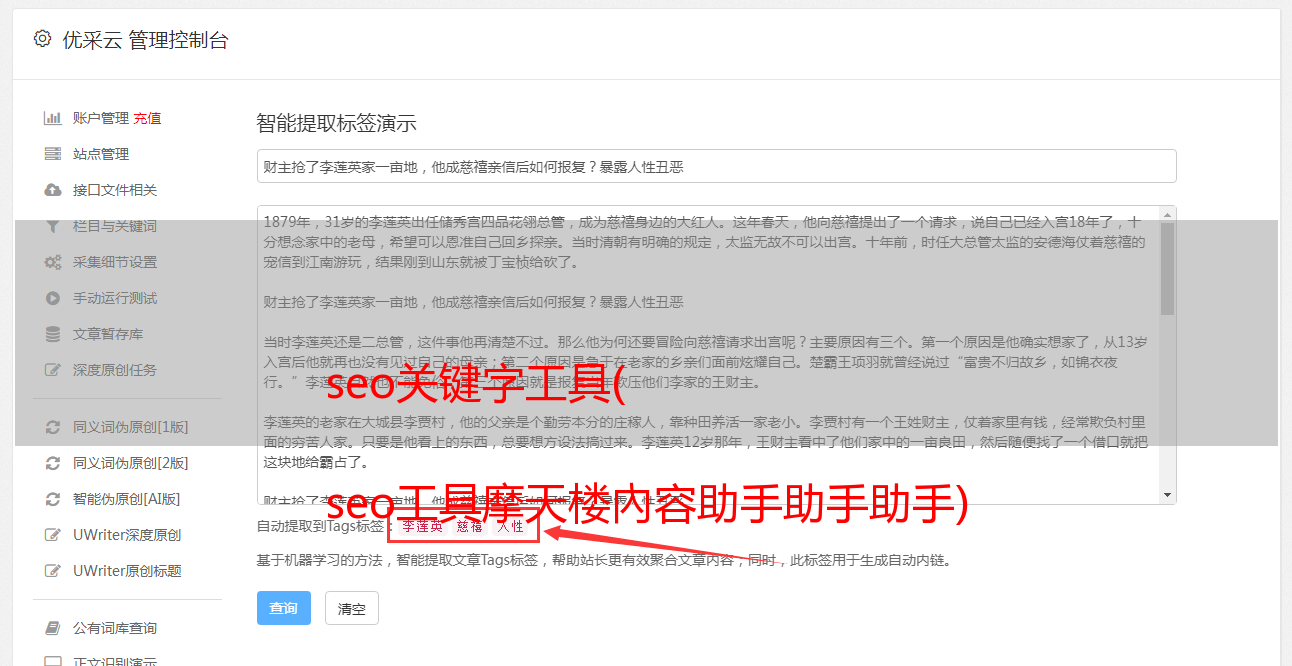Click the 智能伪原创[AI版] refresh icon
The height and width of the screenshot is (666, 1292).
tap(53, 499)
